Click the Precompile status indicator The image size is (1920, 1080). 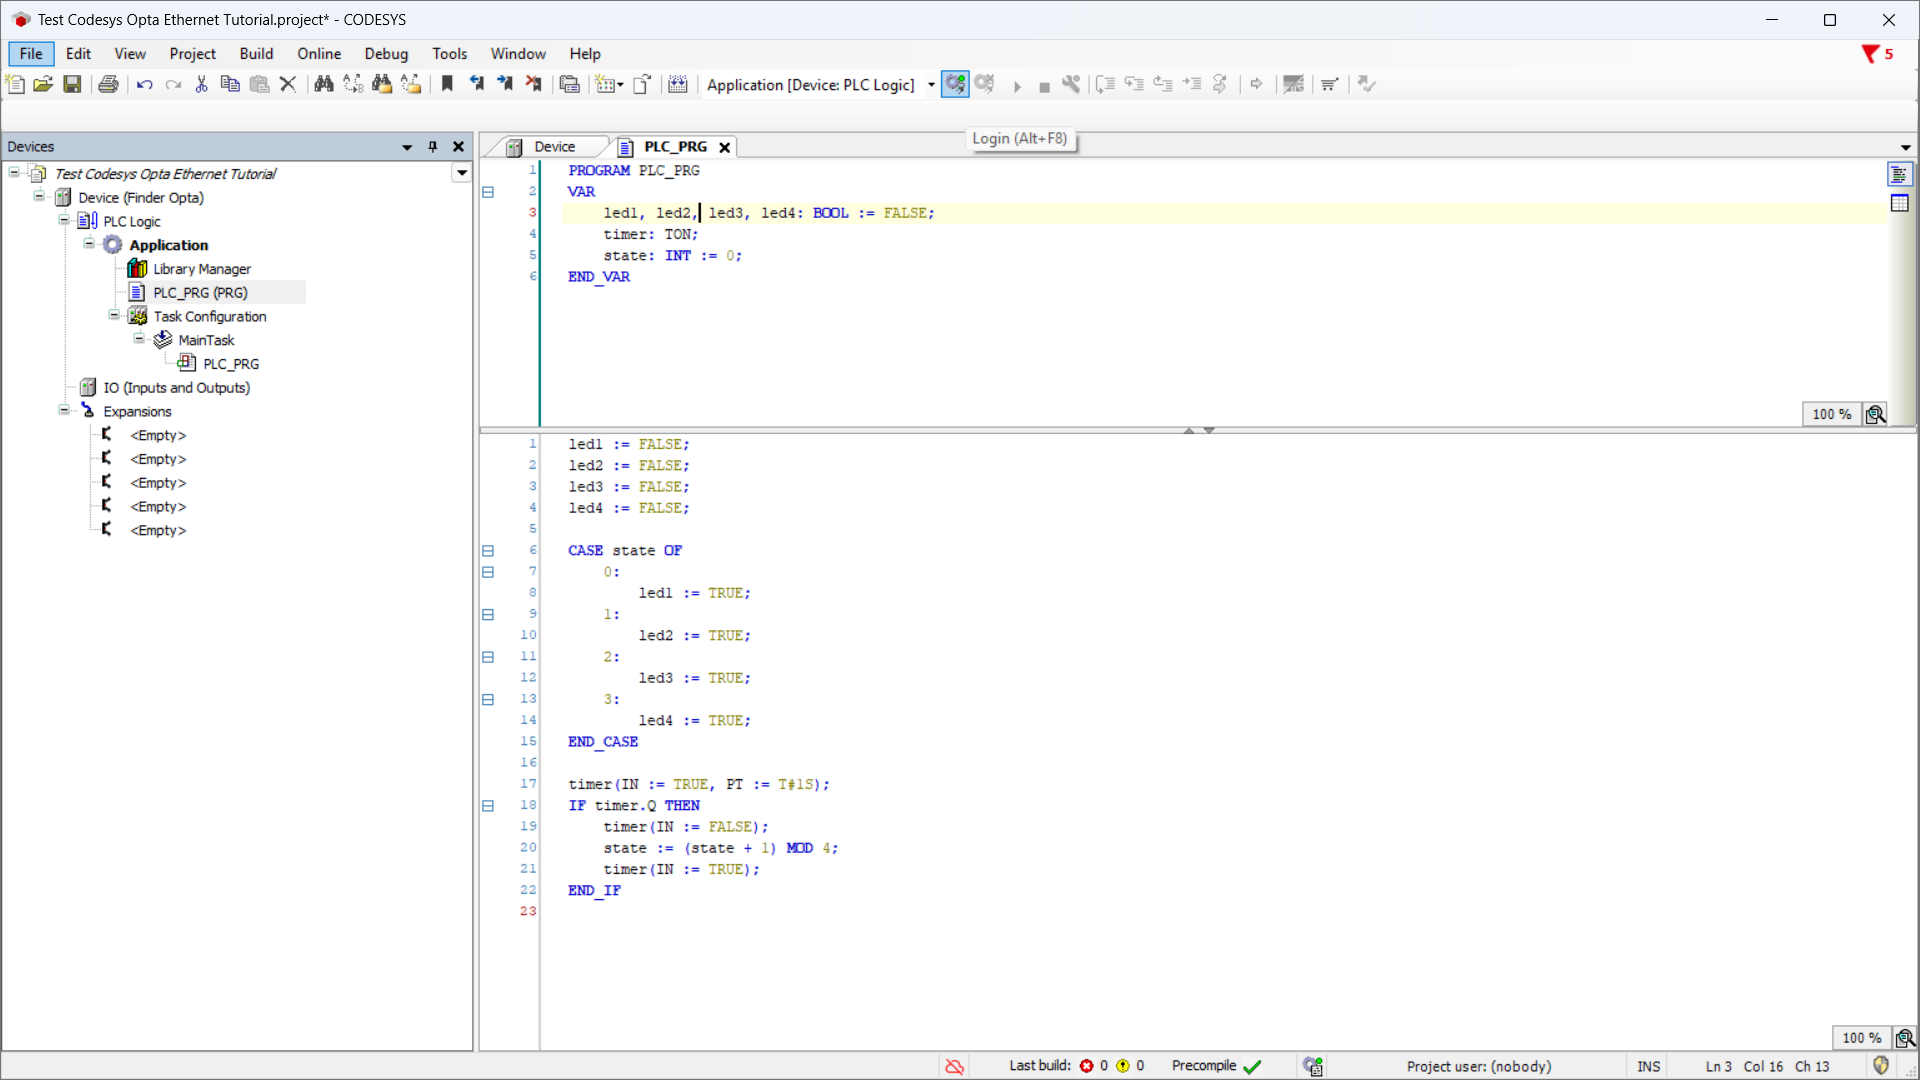pyautogui.click(x=1216, y=1066)
